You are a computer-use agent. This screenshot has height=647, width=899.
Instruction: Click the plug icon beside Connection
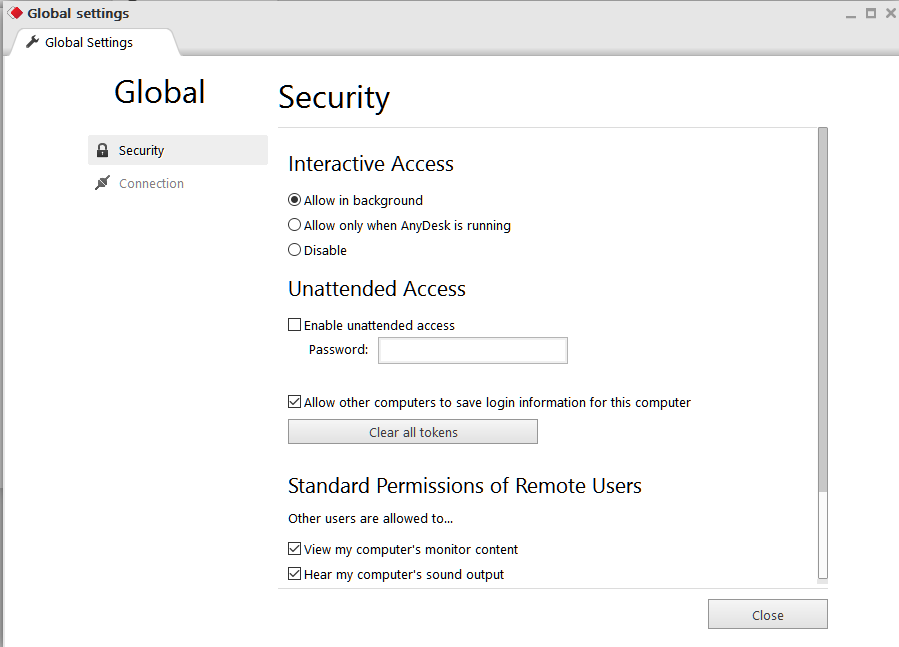102,183
